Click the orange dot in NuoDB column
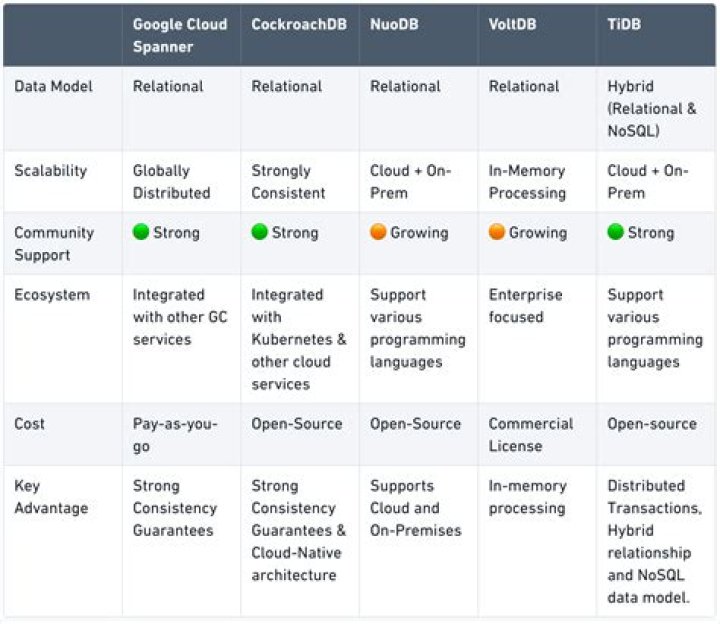 click(378, 232)
